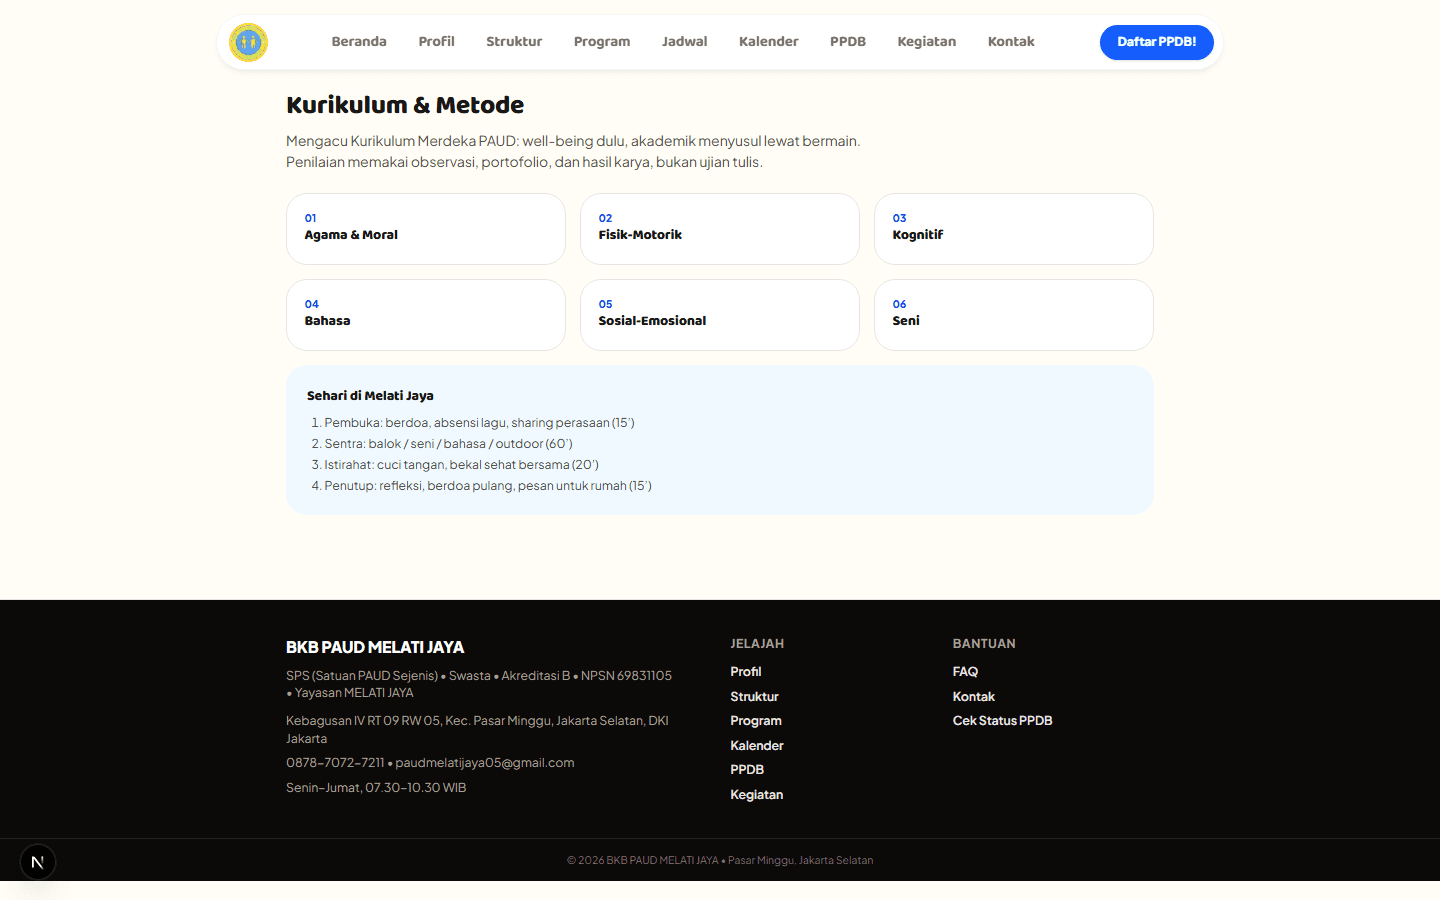Viewport: 1440px width, 900px height.
Task: Select the Kognitif card
Action: (x=1014, y=229)
